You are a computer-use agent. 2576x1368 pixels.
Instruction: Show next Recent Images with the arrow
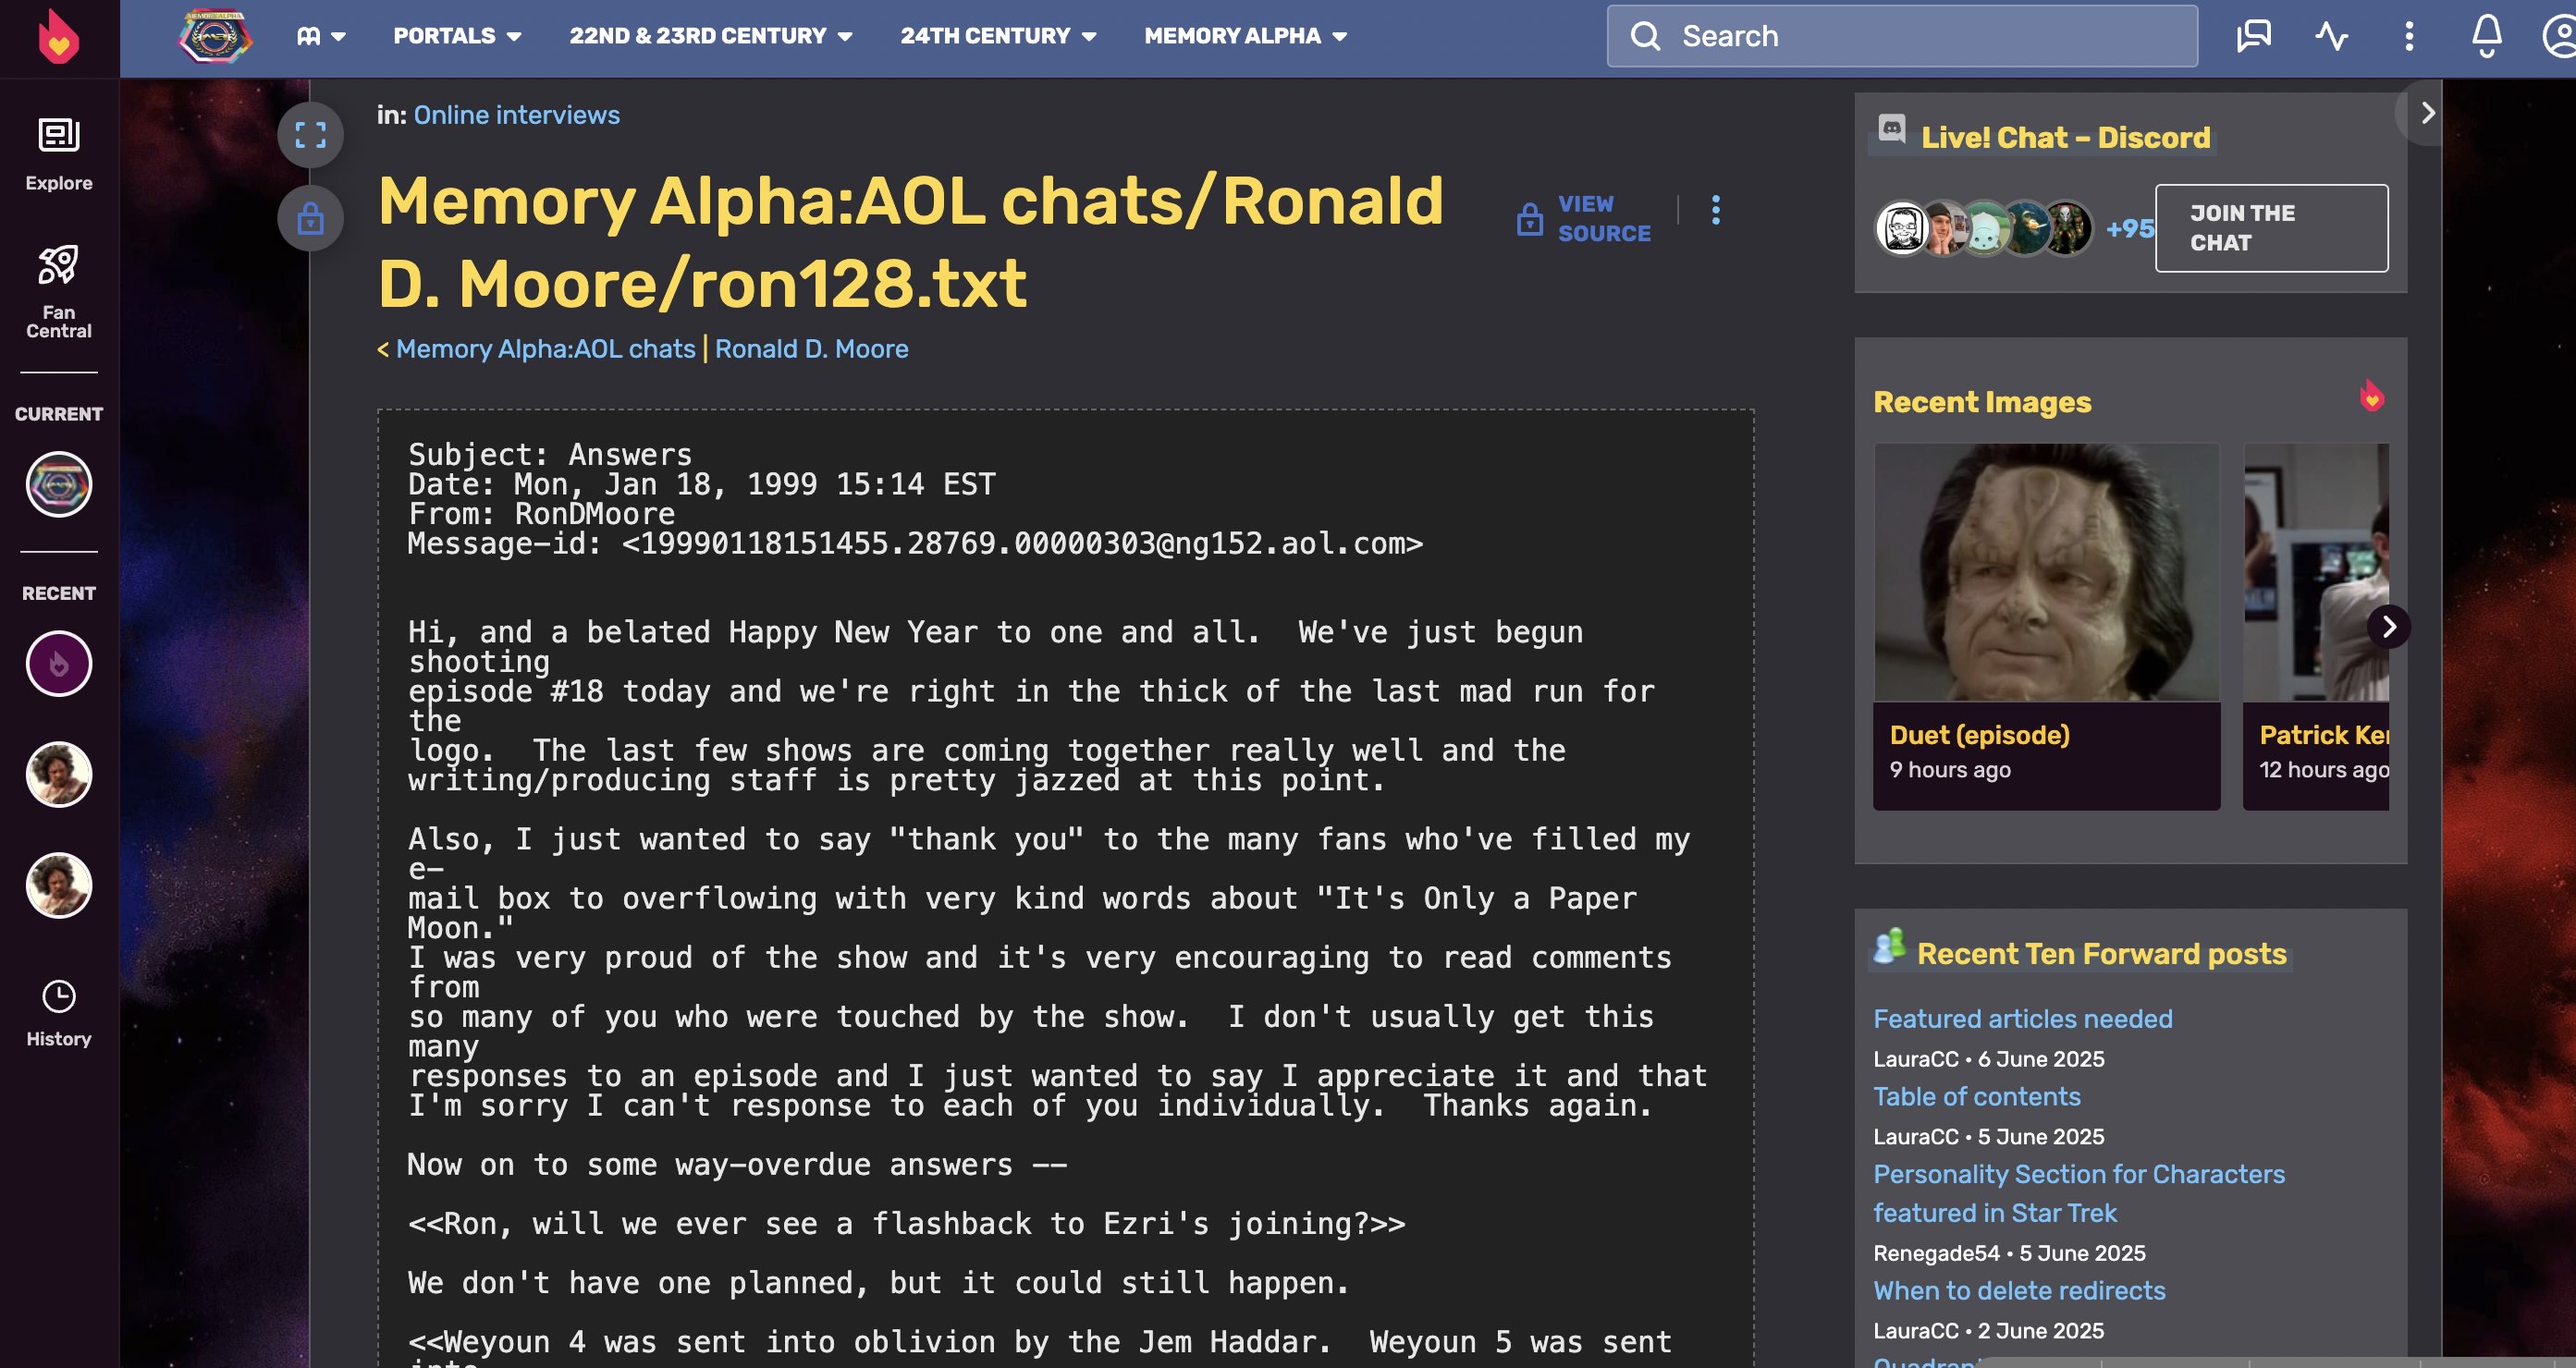(x=2389, y=627)
